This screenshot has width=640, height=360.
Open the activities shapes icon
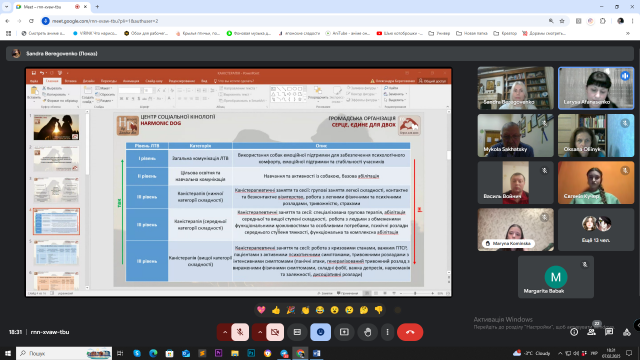point(627,332)
